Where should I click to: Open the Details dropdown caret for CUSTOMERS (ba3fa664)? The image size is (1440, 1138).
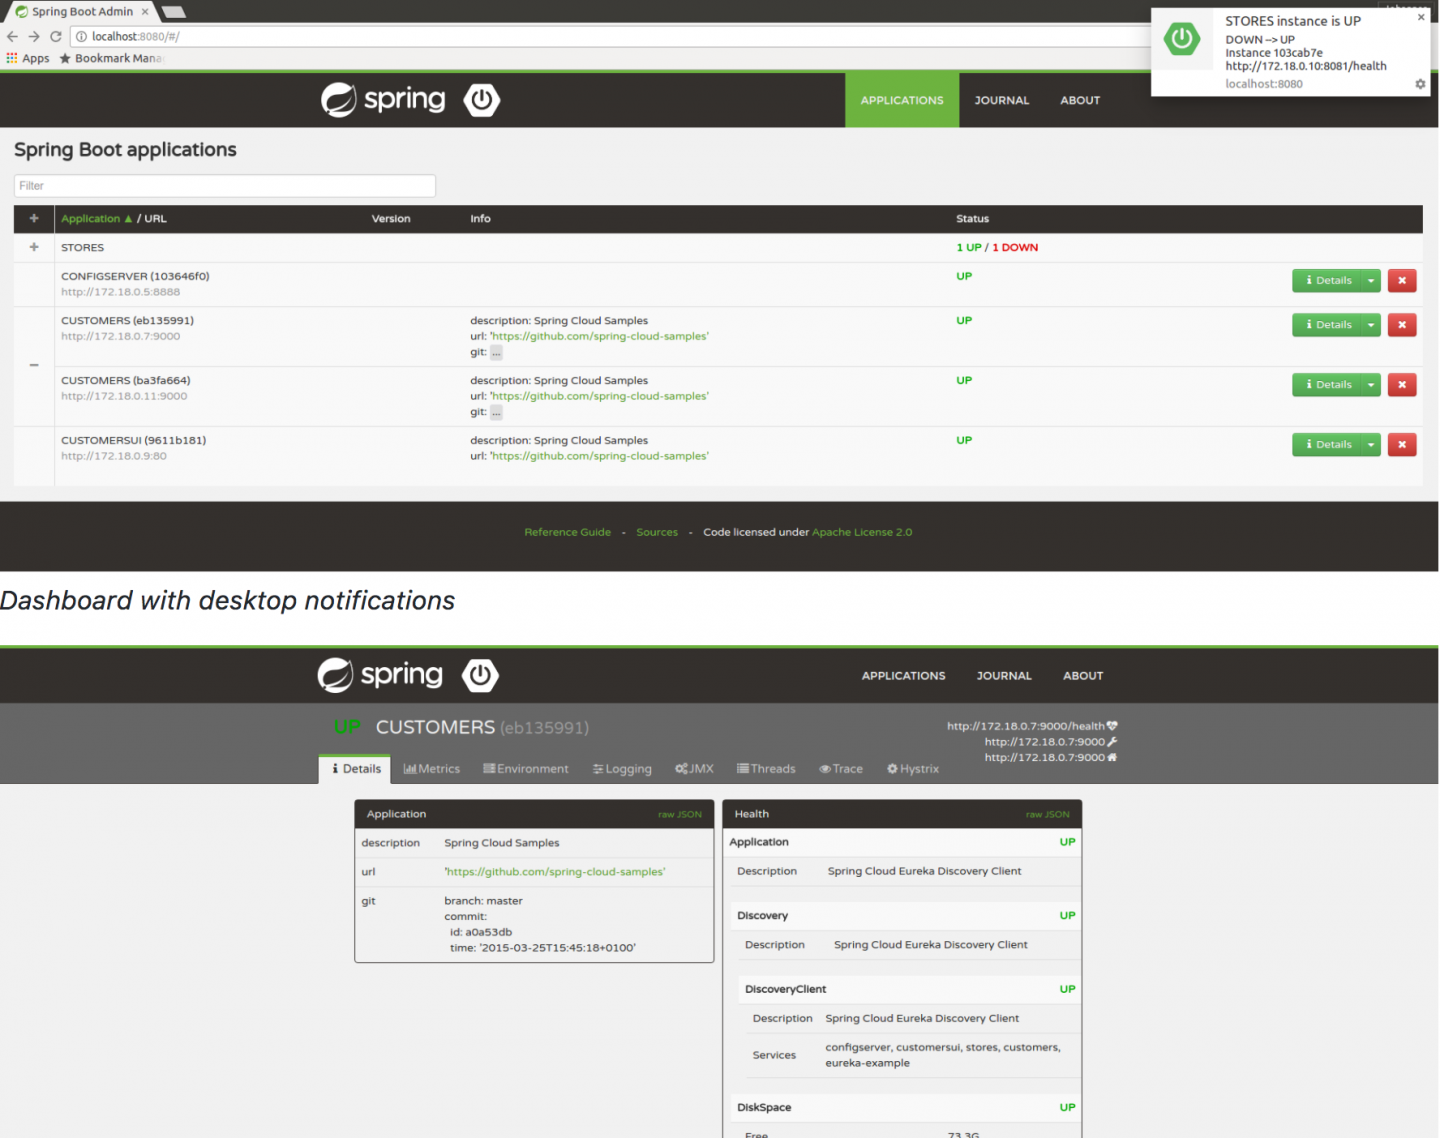point(1371,385)
